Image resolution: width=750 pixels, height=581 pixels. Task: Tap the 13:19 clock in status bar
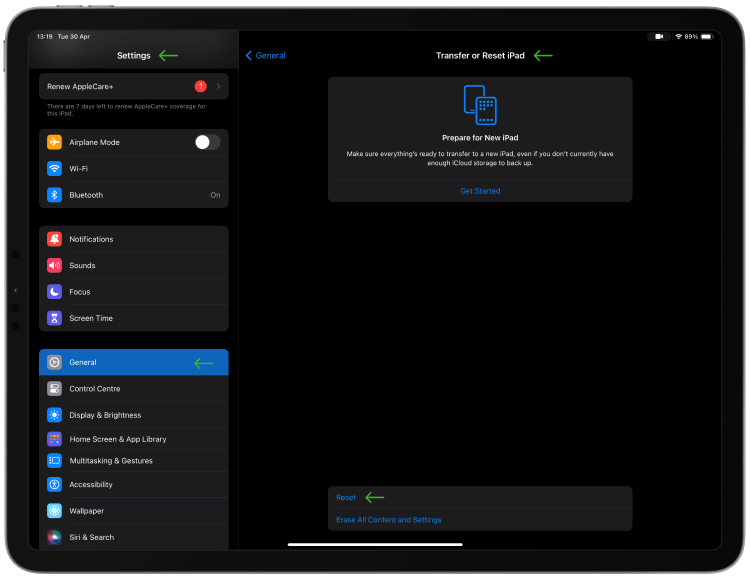coord(44,36)
